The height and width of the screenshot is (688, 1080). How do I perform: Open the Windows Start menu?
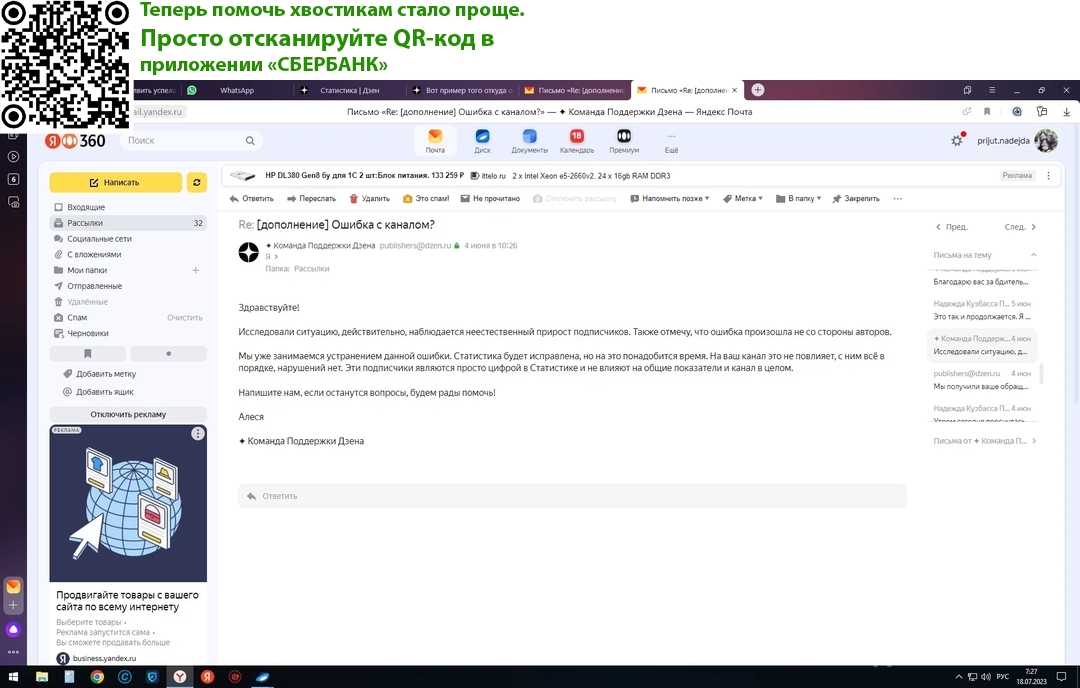point(13,677)
